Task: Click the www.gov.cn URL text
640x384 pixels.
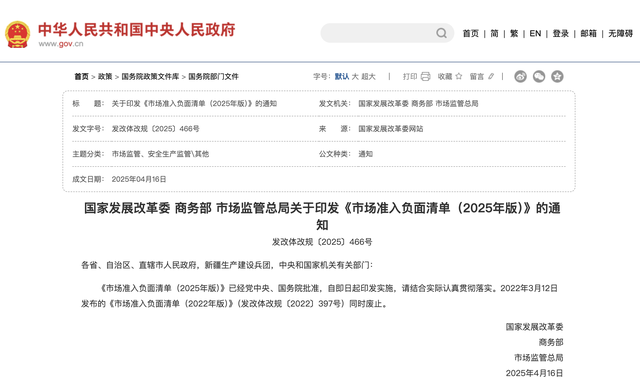Action: coord(61,44)
